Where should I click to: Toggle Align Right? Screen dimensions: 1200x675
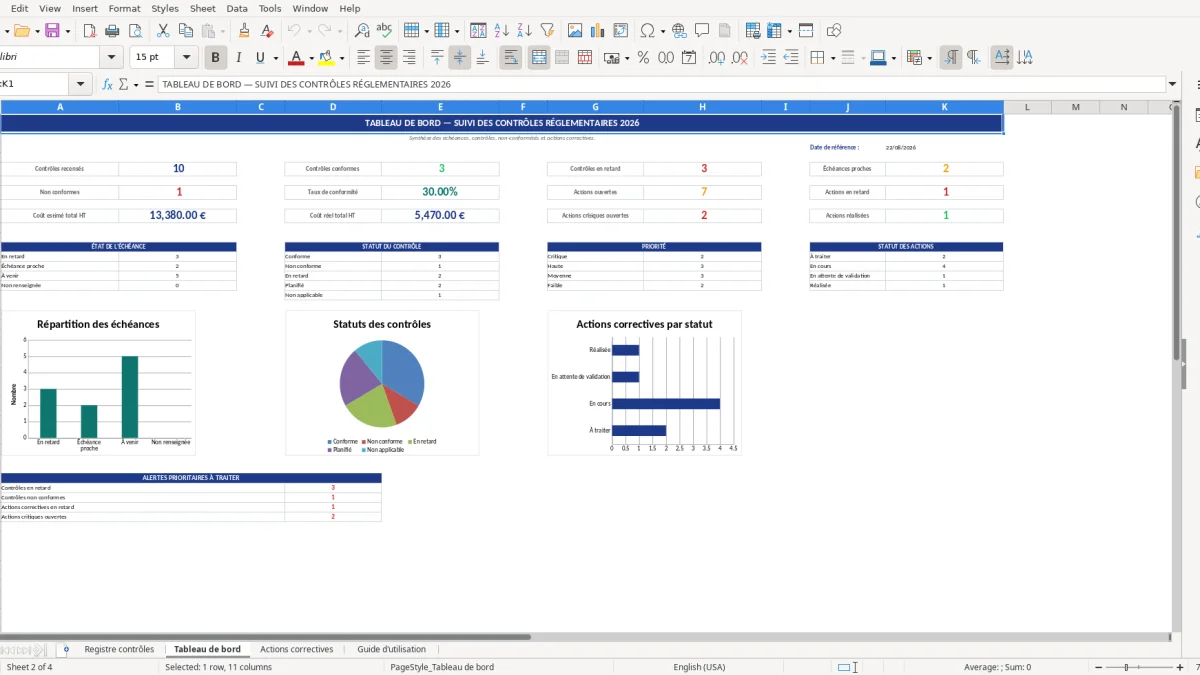[408, 58]
